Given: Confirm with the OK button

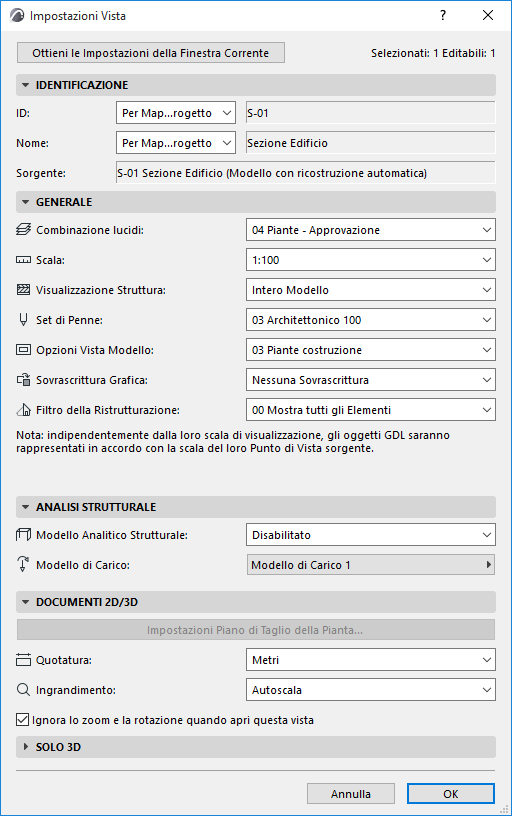Looking at the screenshot, I should click(451, 794).
